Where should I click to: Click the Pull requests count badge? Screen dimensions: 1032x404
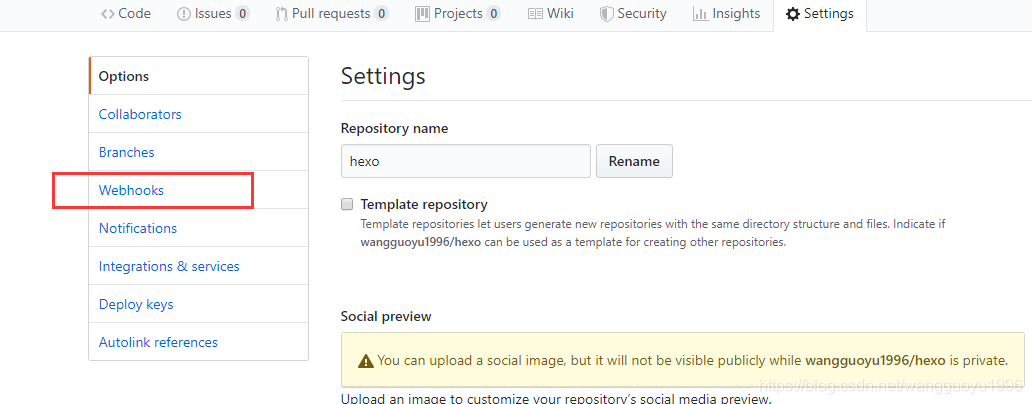pos(381,13)
